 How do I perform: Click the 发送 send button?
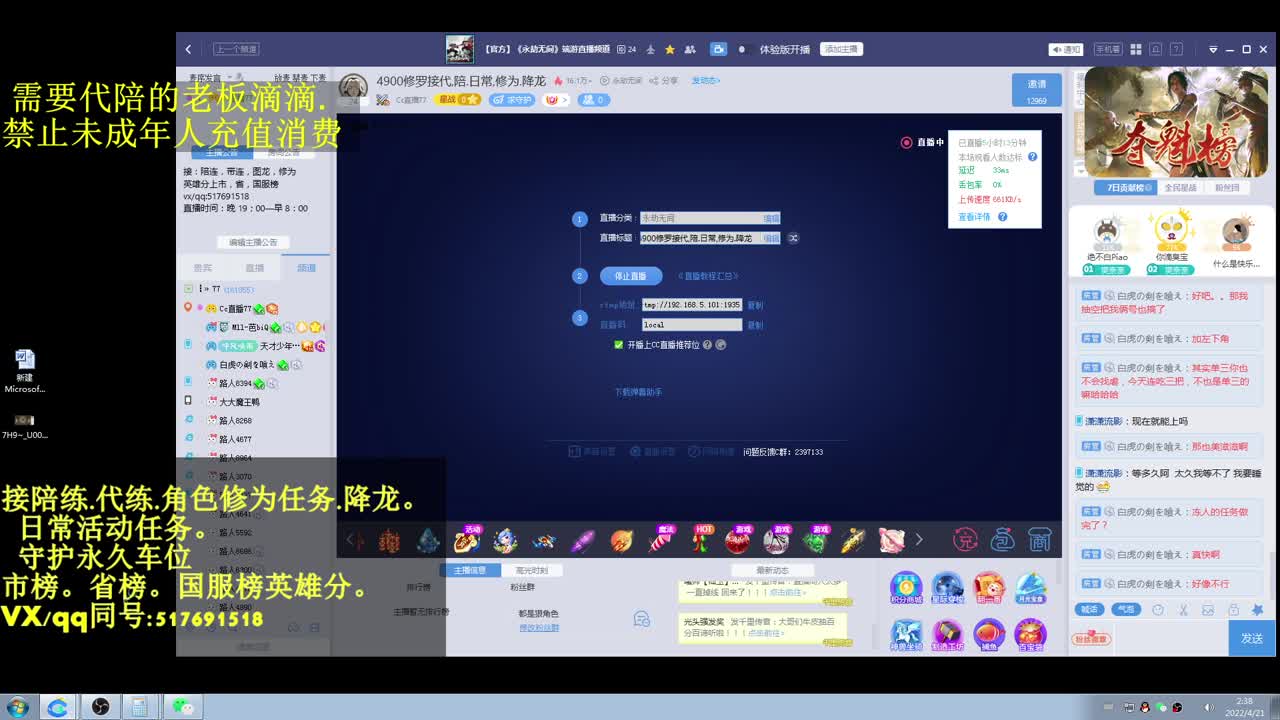(1252, 638)
